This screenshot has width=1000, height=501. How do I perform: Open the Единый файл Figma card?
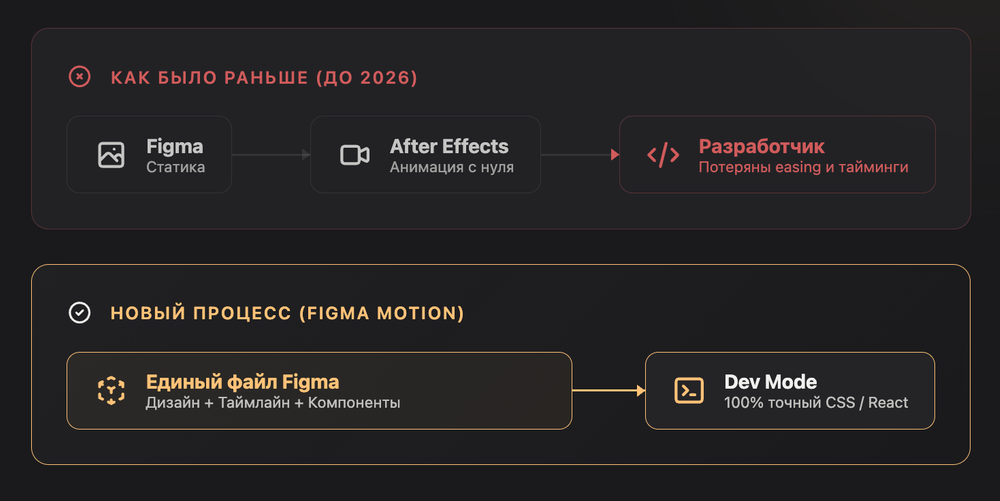(320, 390)
